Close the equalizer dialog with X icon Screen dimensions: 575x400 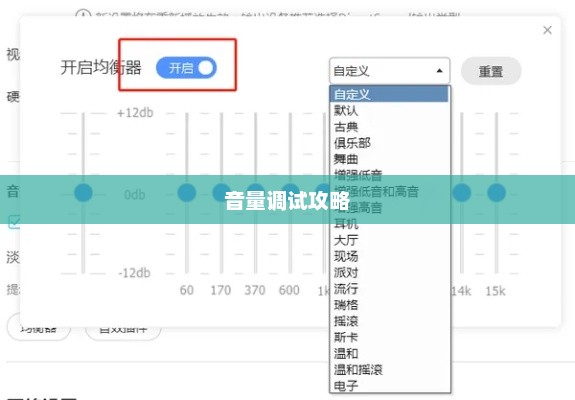click(547, 30)
